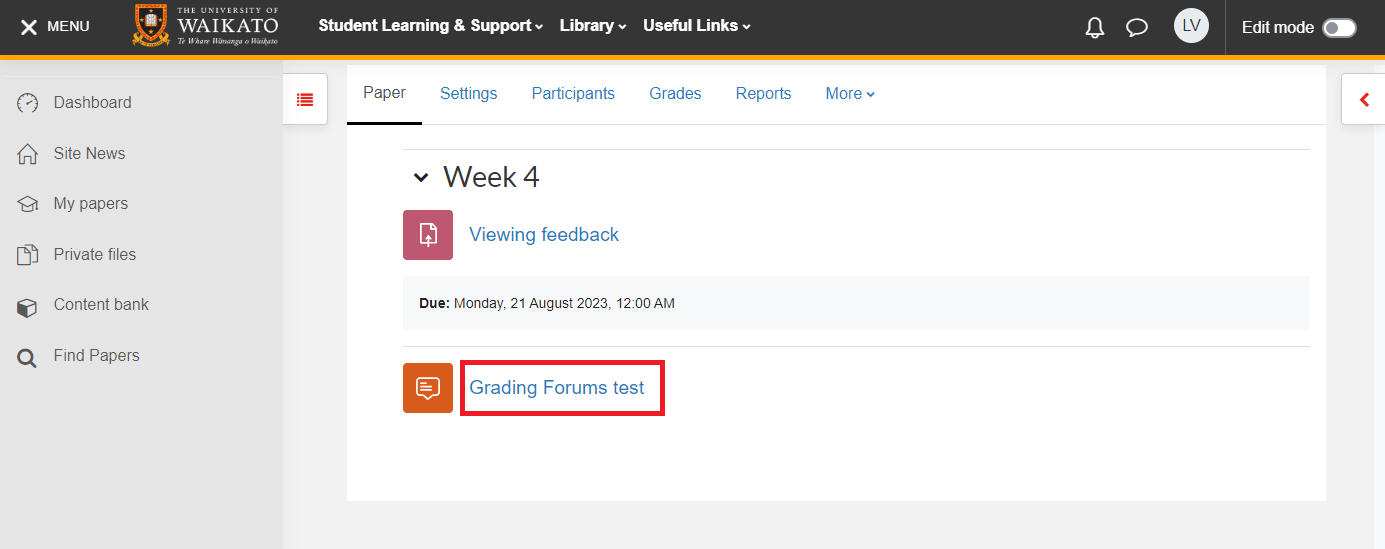Viewport: 1385px width, 549px height.
Task: Toggle Edit mode switch on
Action: tap(1338, 28)
